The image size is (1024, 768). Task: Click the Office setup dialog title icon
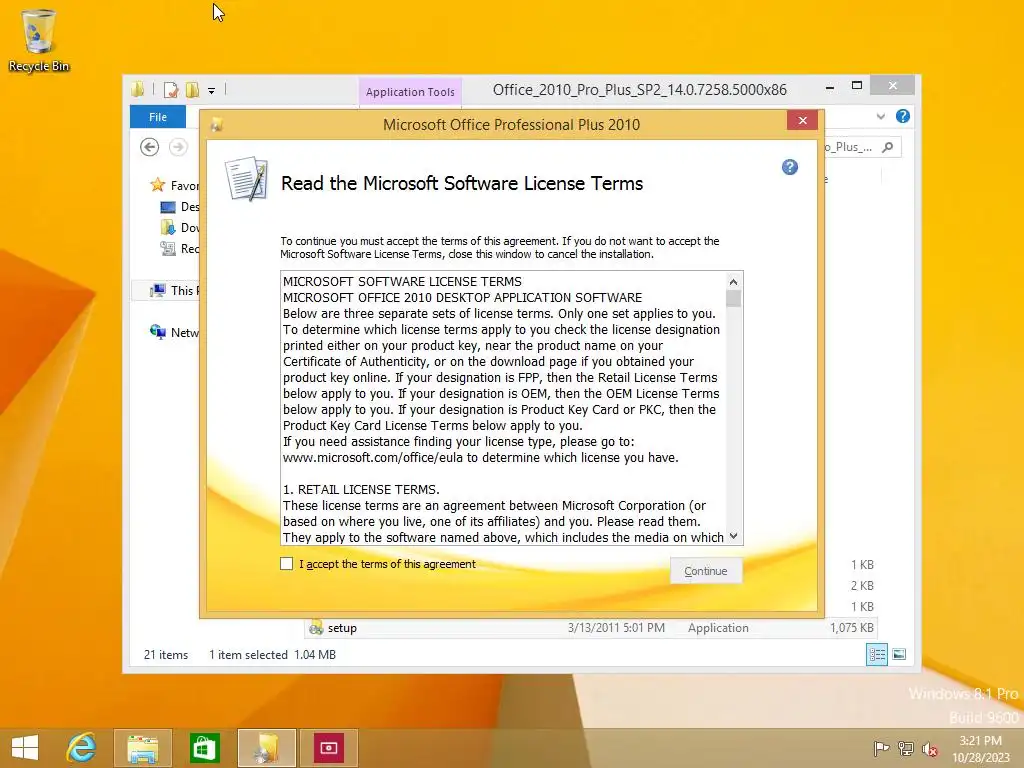pyautogui.click(x=217, y=125)
